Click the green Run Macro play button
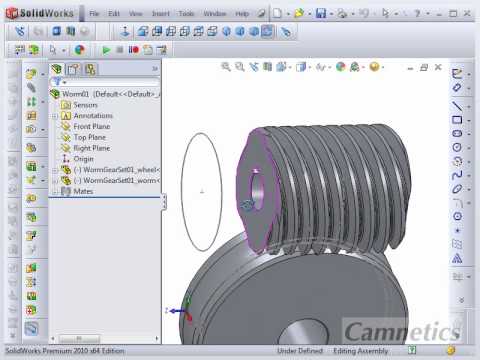This screenshot has height=360, width=480. point(106,50)
